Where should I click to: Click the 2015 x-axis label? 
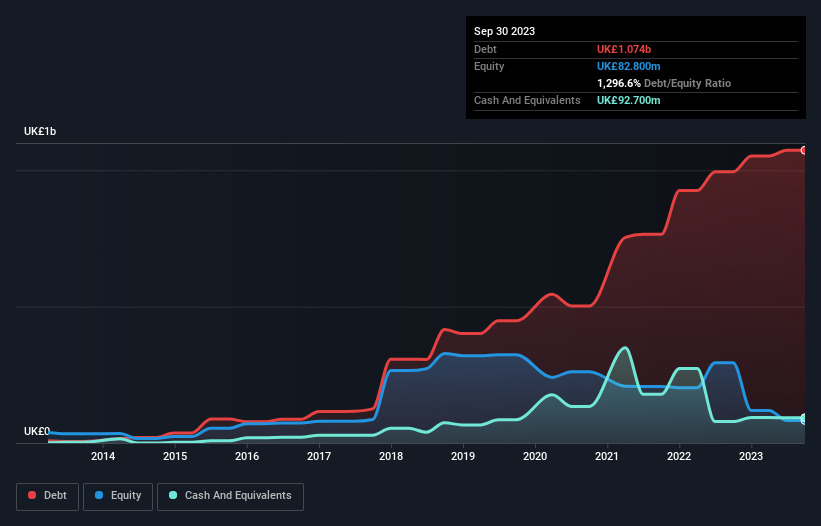click(175, 456)
